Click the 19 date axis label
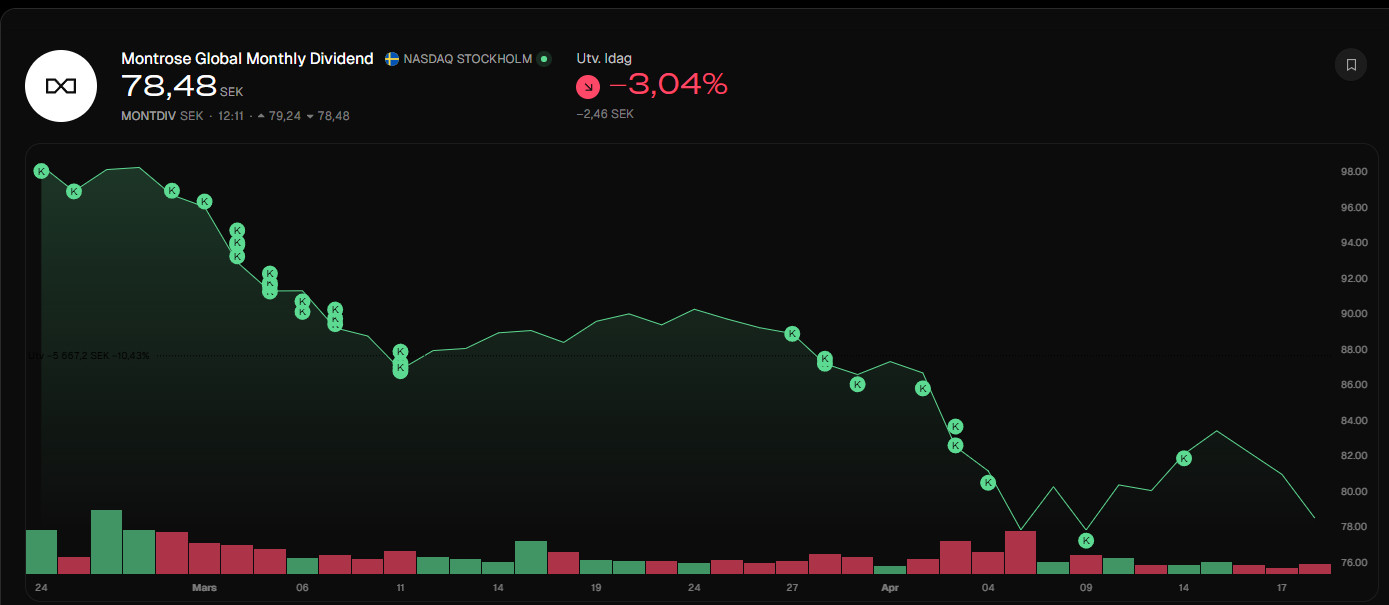Viewport: 1389px width, 605px height. click(x=596, y=588)
